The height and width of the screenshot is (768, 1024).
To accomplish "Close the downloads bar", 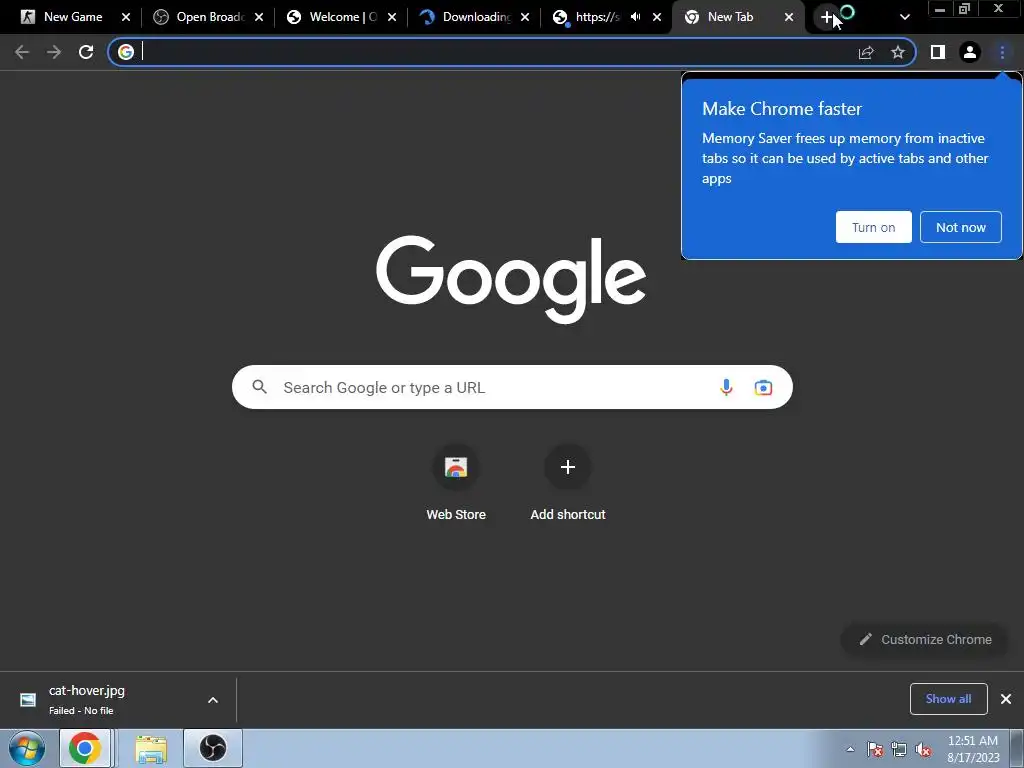I will 1006,699.
